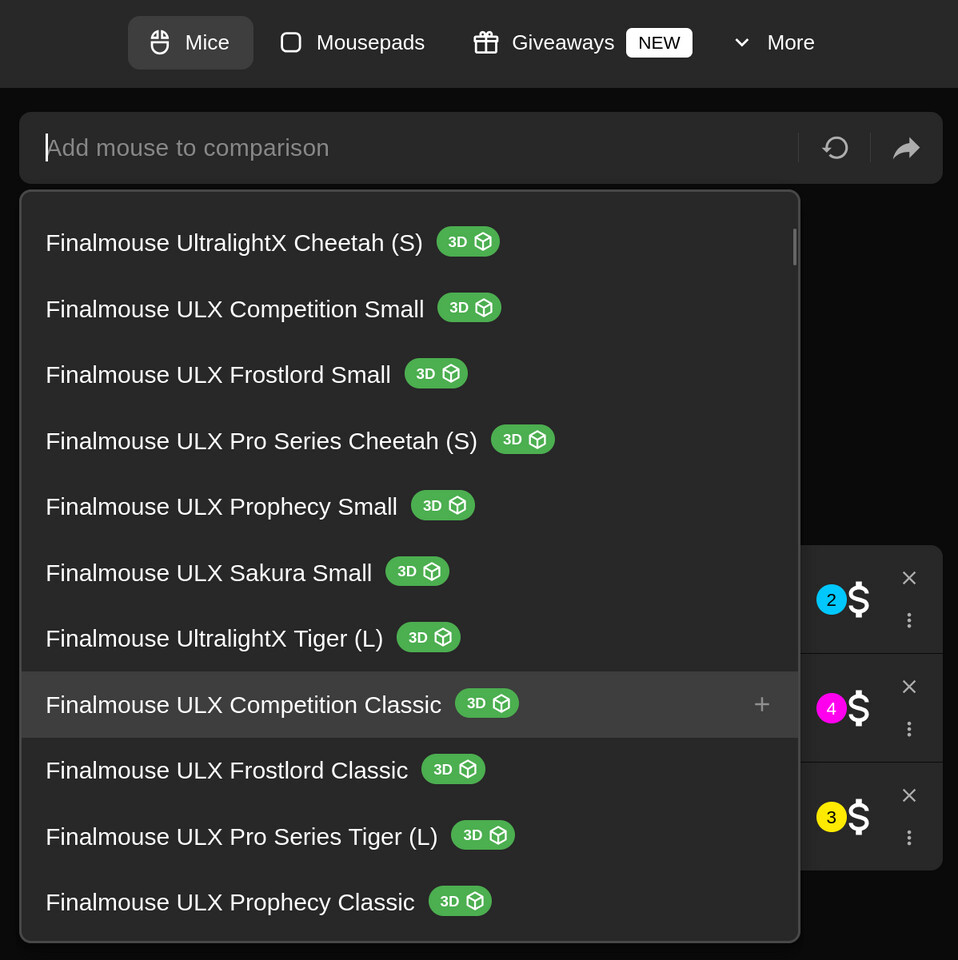This screenshot has height=960, width=958.
Task: Select Finalmouse ULX Prophecy Small
Action: (x=221, y=506)
